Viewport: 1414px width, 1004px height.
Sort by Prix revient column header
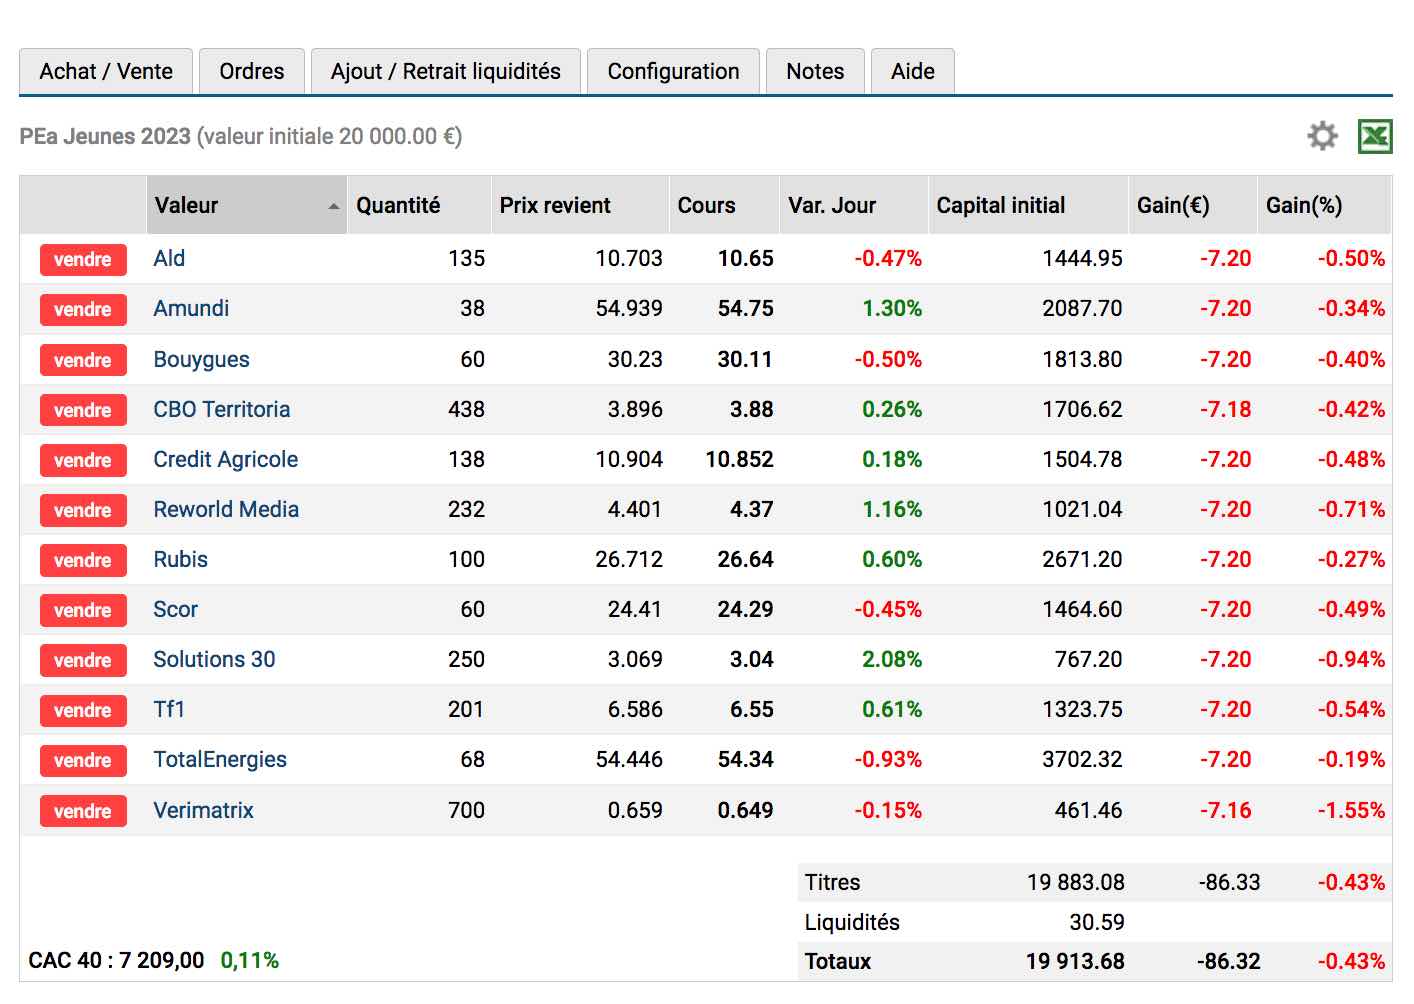click(580, 205)
